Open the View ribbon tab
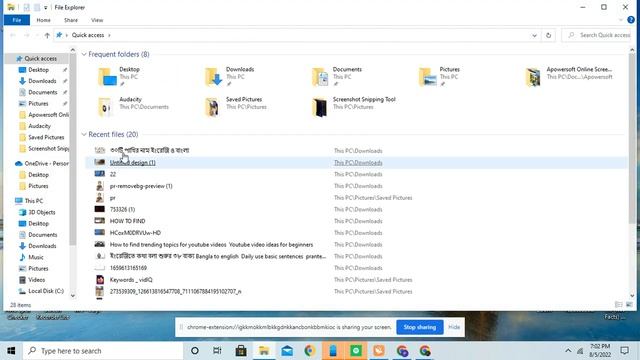 click(97, 20)
